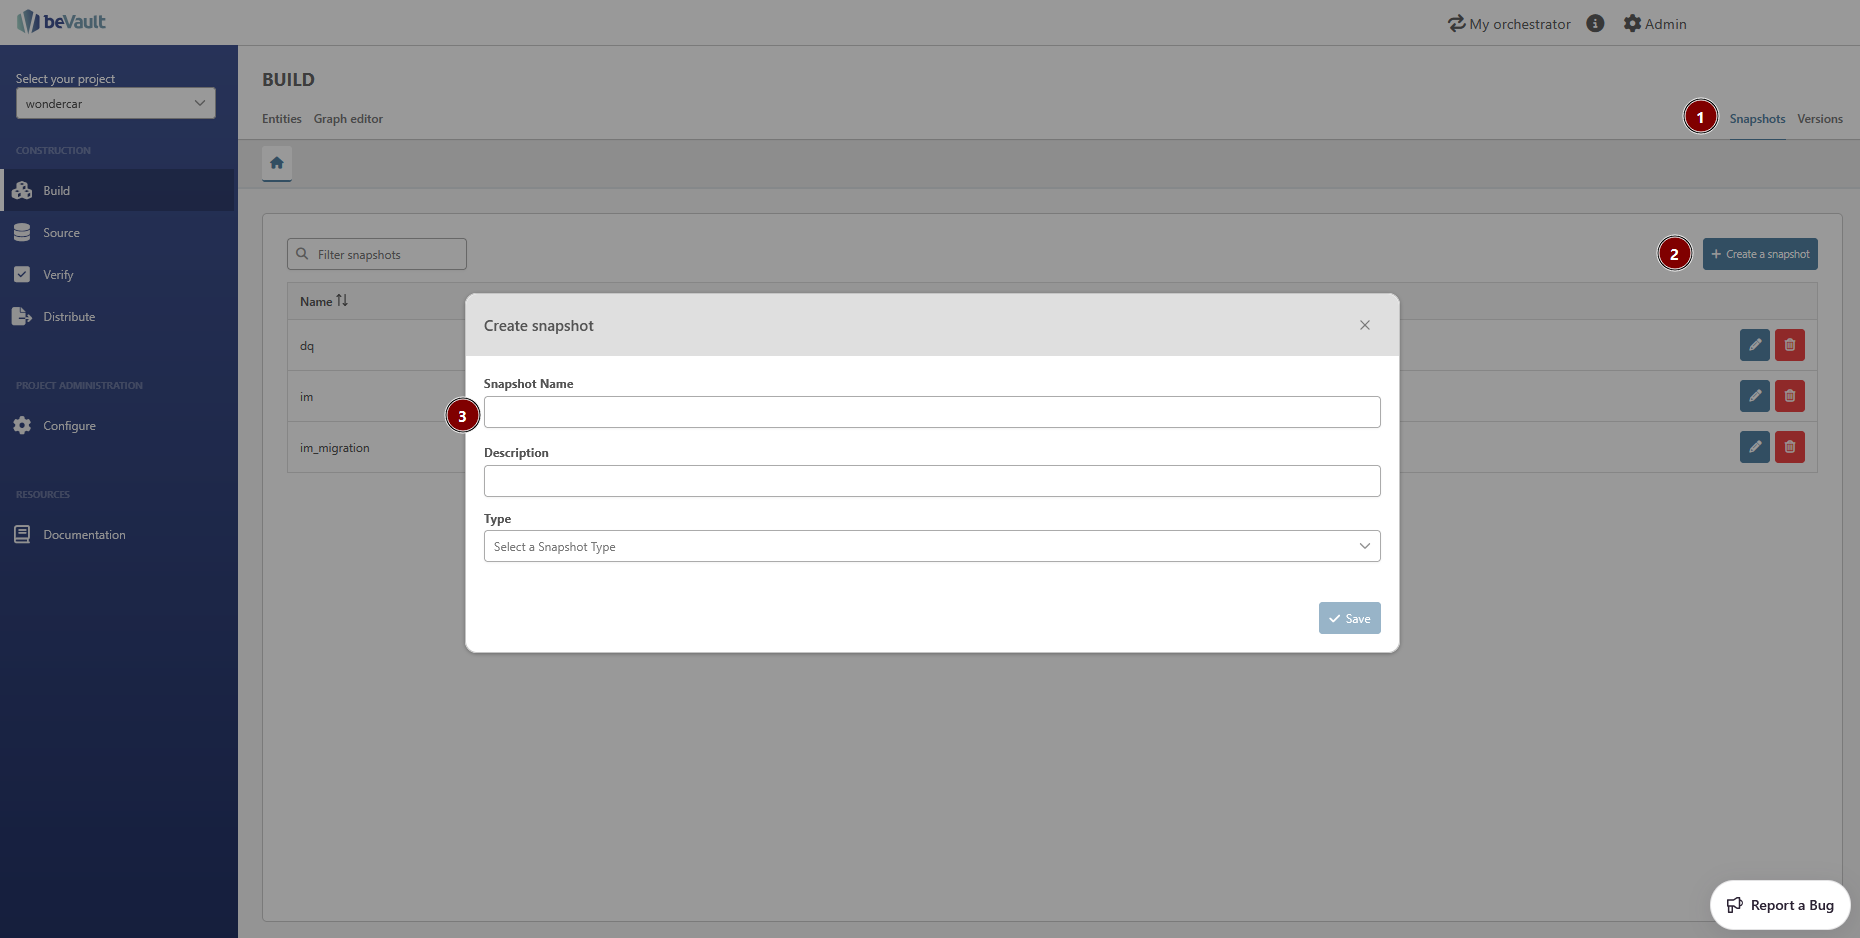Click the home breadcrumb icon

point(277,163)
